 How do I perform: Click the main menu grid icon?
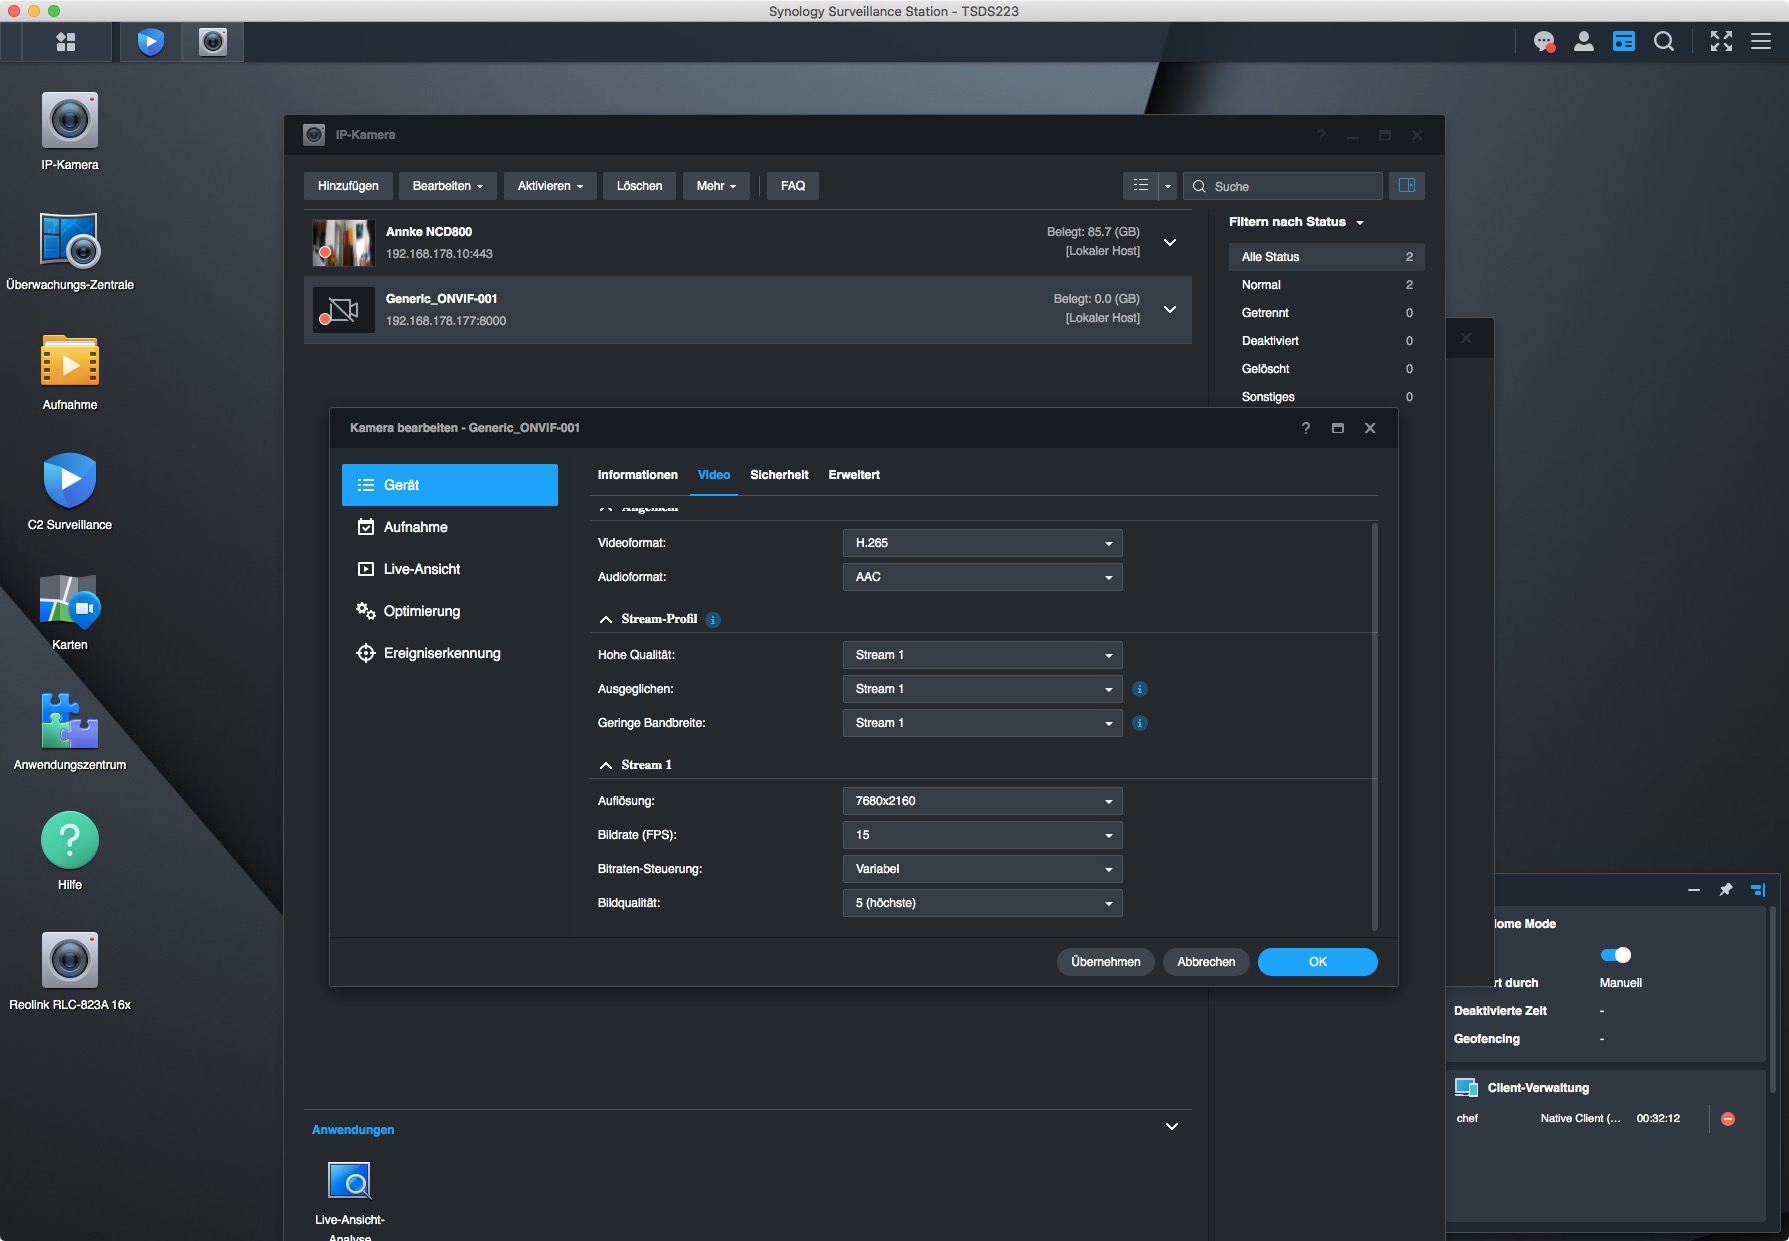(66, 42)
